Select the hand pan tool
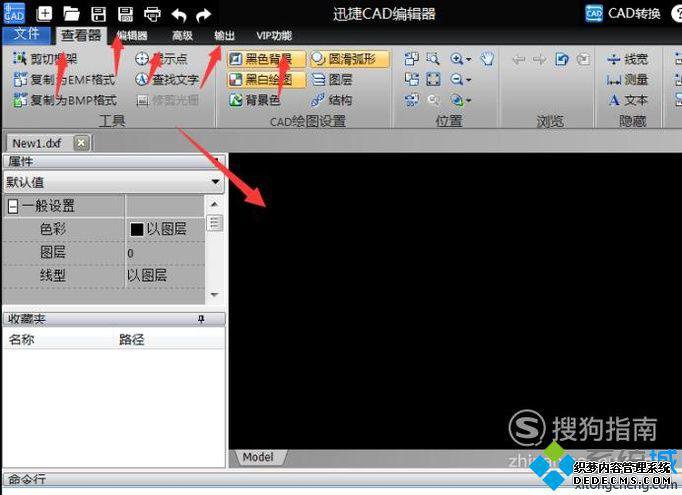The image size is (682, 495). click(x=487, y=58)
